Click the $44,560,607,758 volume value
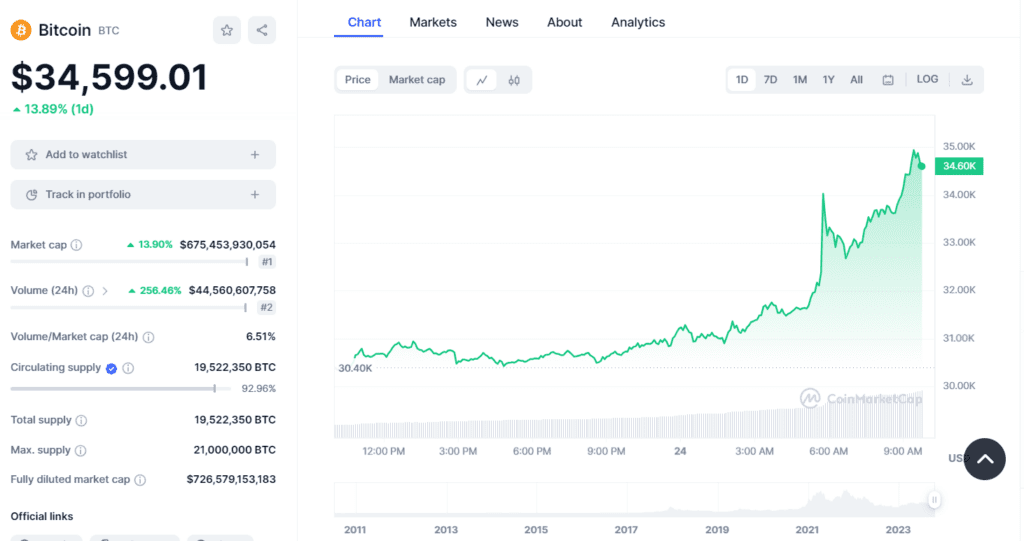 click(x=232, y=290)
